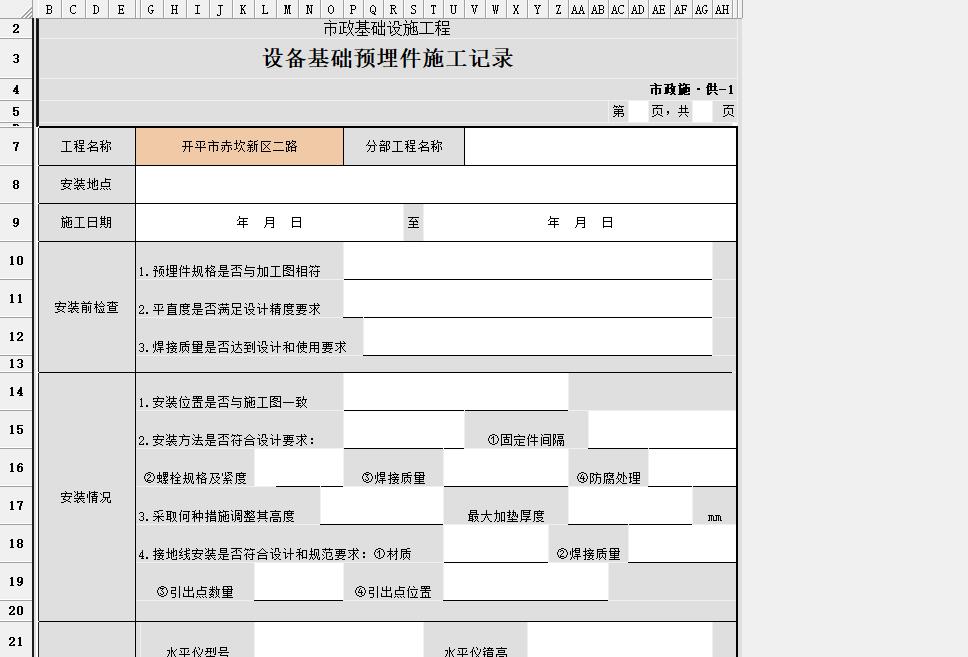This screenshot has width=968, height=657.
Task: Select the 安装地点 label cell
Action: pyautogui.click(x=84, y=184)
